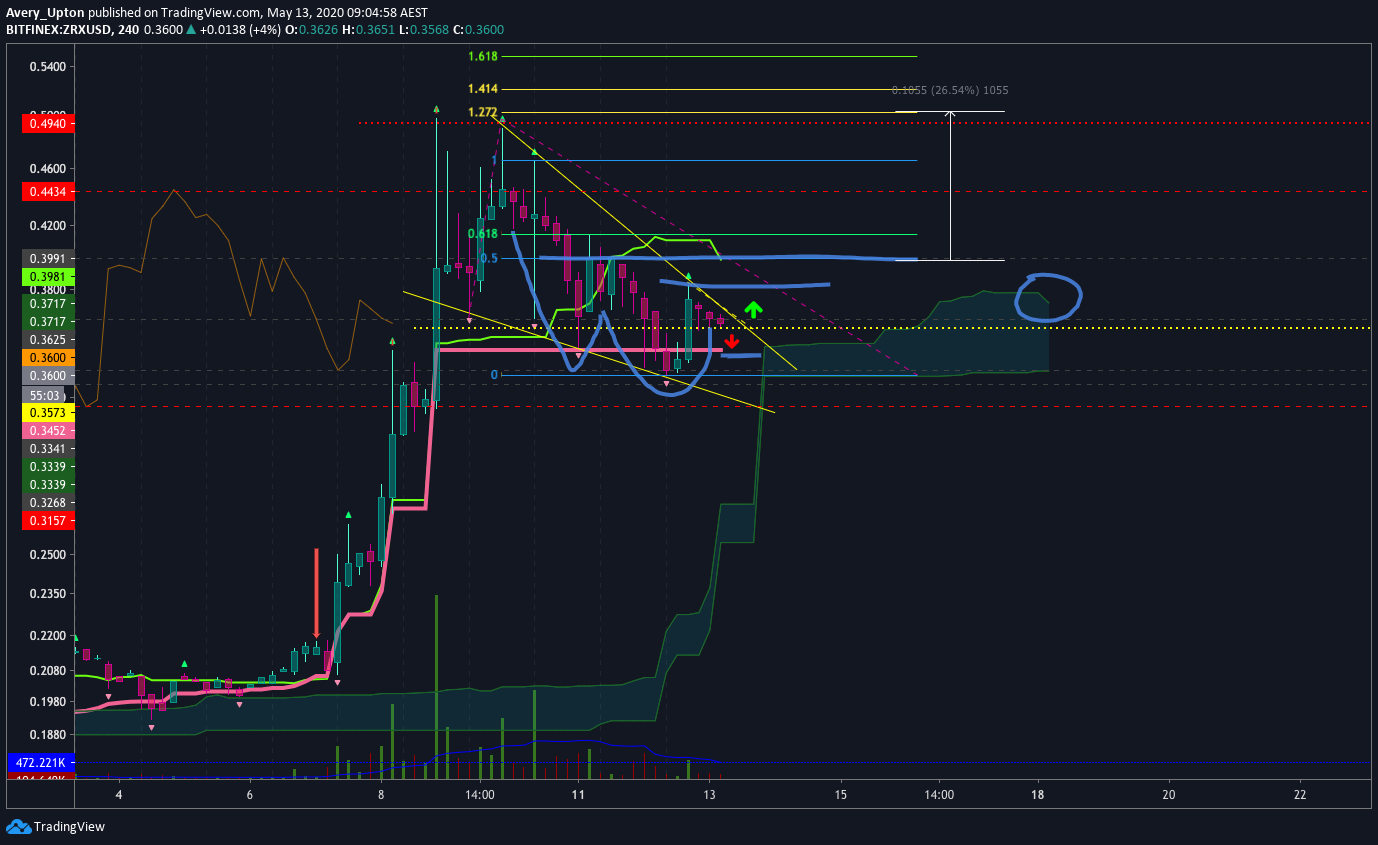The image size is (1378, 845).
Task: Select the 0.3341 price label
Action: (47, 449)
